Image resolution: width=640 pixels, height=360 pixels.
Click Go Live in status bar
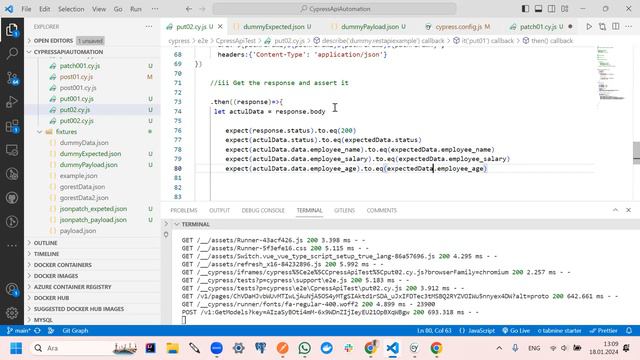click(516, 331)
